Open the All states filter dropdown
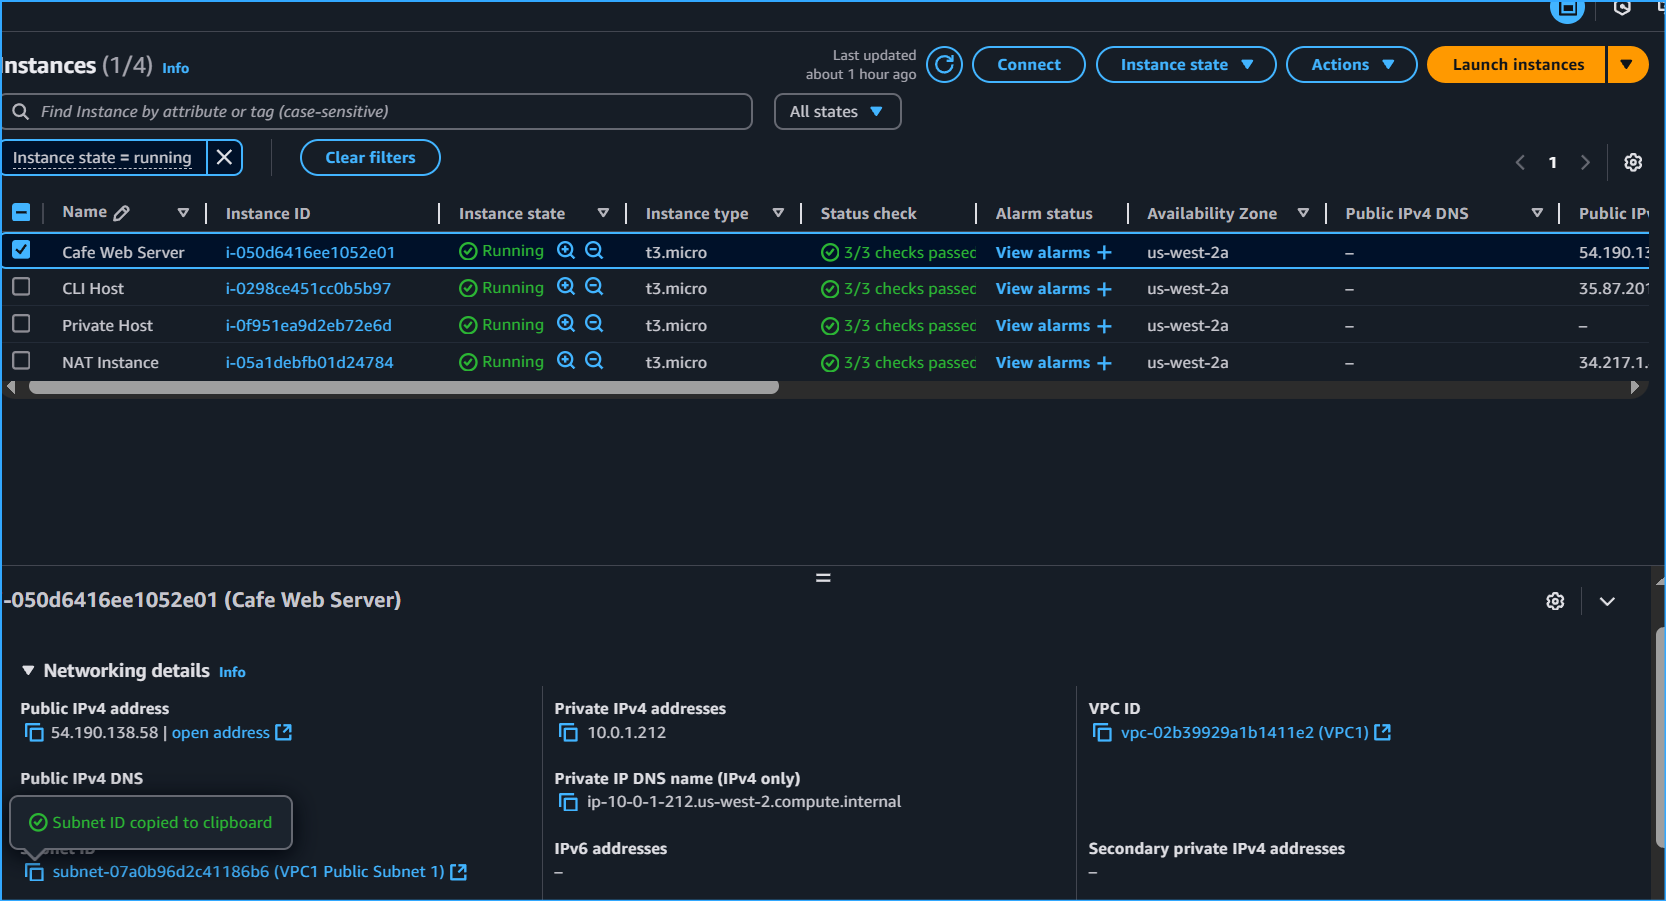Viewport: 1666px width, 901px height. pos(837,112)
